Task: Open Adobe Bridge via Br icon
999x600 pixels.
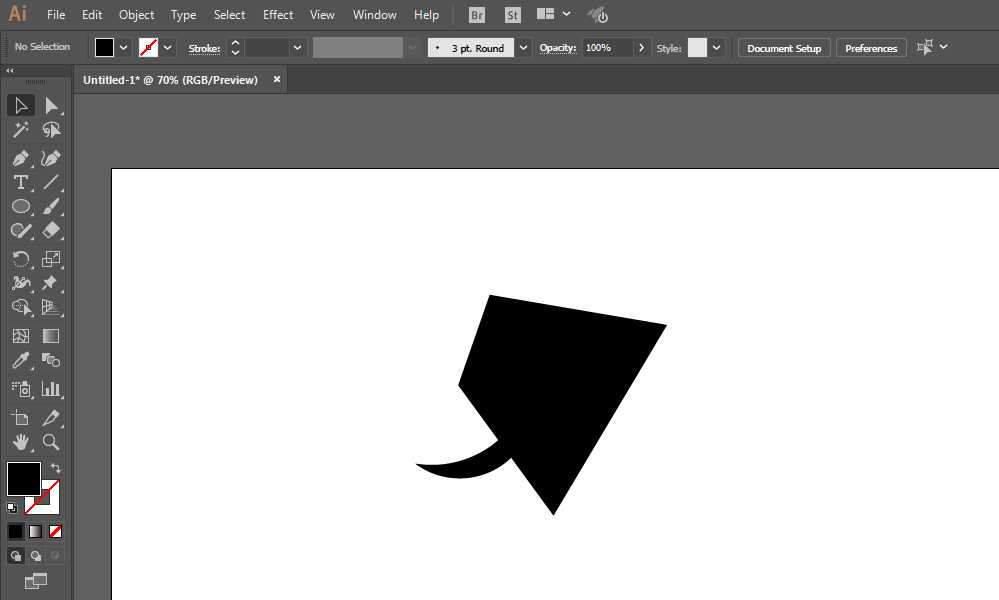Action: coord(478,15)
